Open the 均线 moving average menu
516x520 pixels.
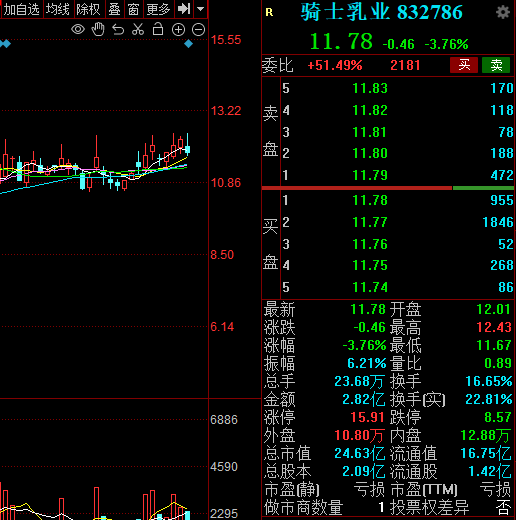point(58,9)
